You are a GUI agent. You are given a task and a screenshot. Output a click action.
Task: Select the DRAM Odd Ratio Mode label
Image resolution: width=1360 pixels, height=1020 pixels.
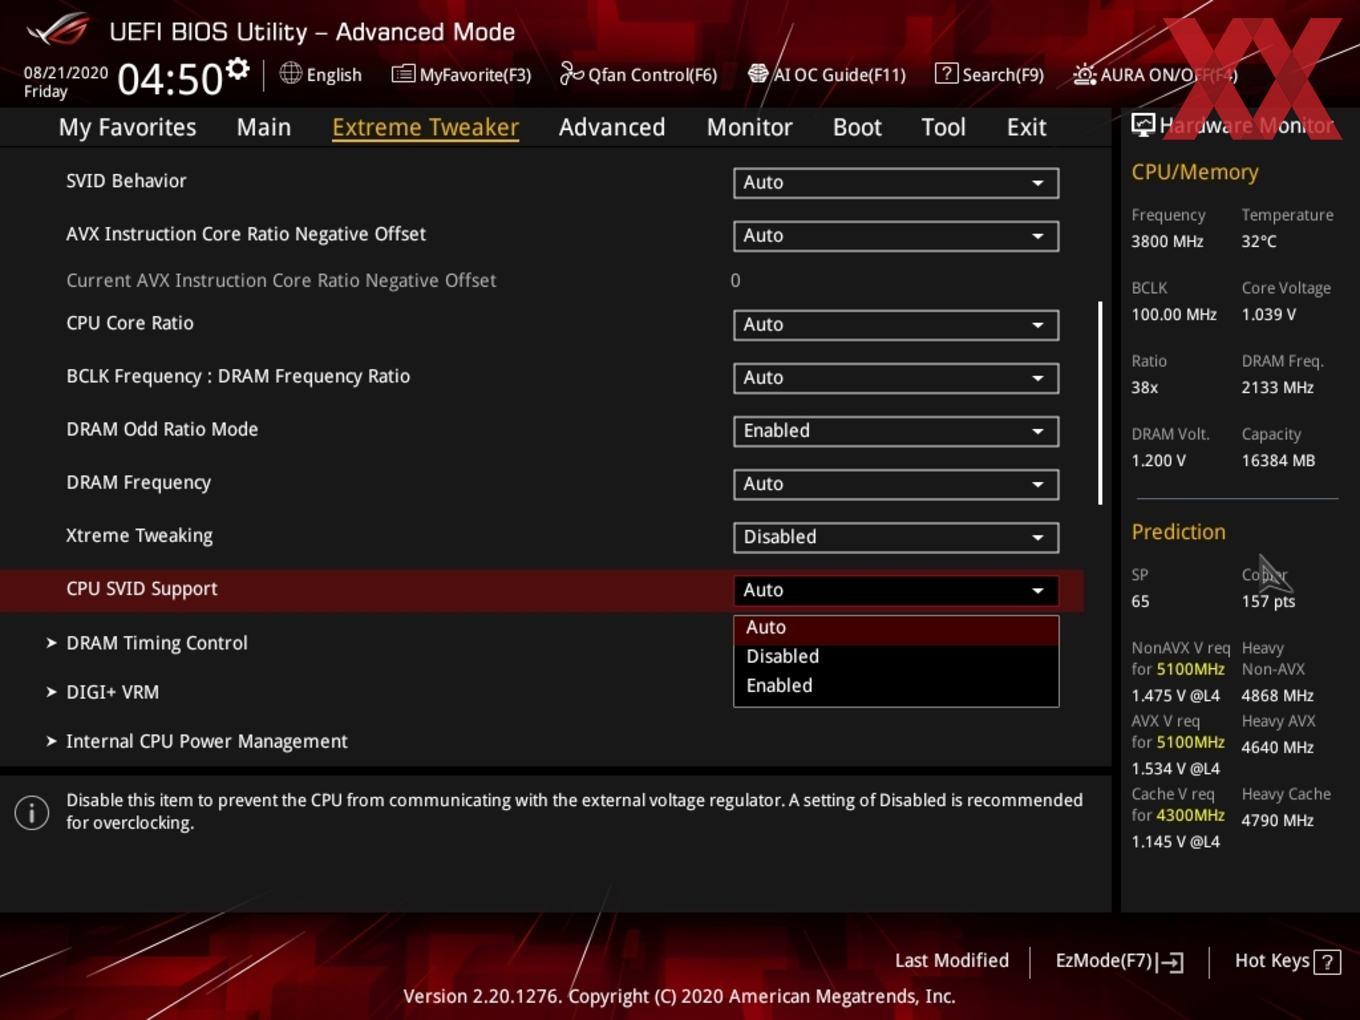click(x=162, y=429)
